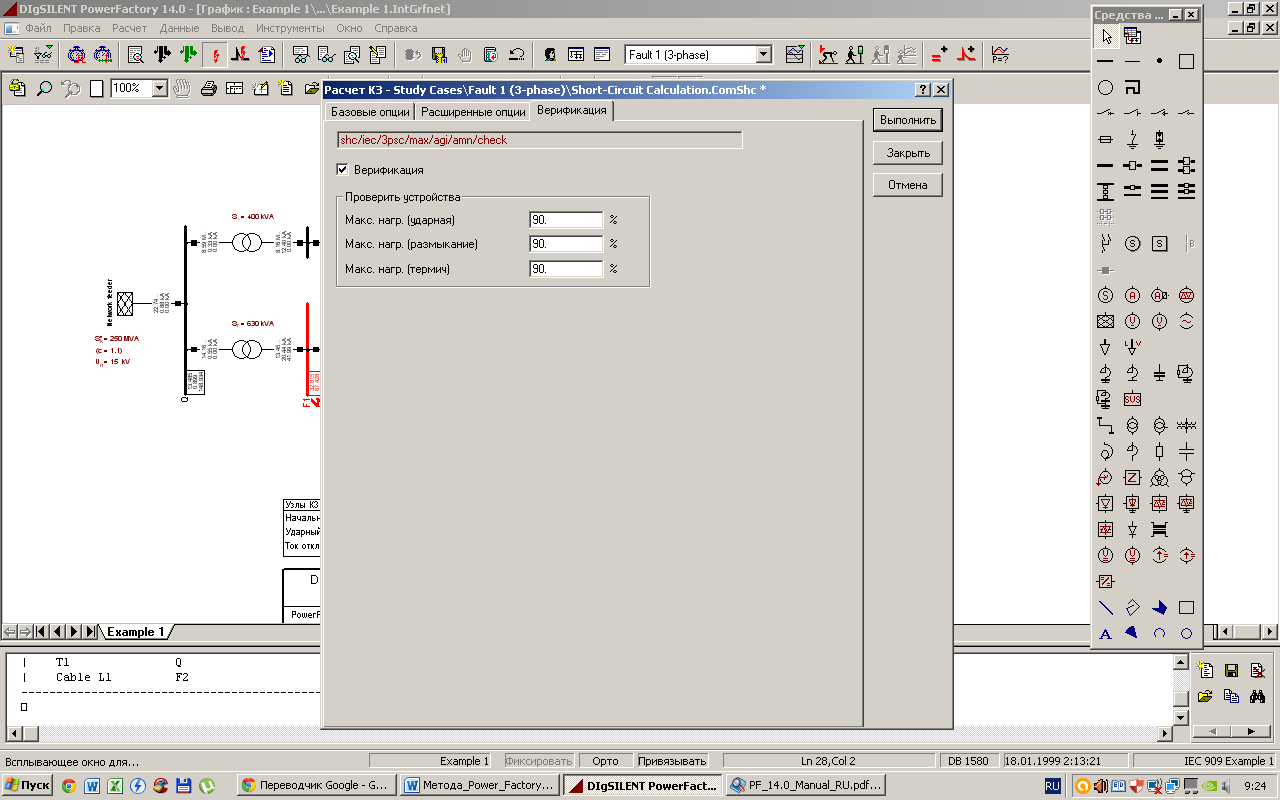The width and height of the screenshot is (1280, 800).
Task: Select the fuse element in Средства palette
Action: 1105,140
